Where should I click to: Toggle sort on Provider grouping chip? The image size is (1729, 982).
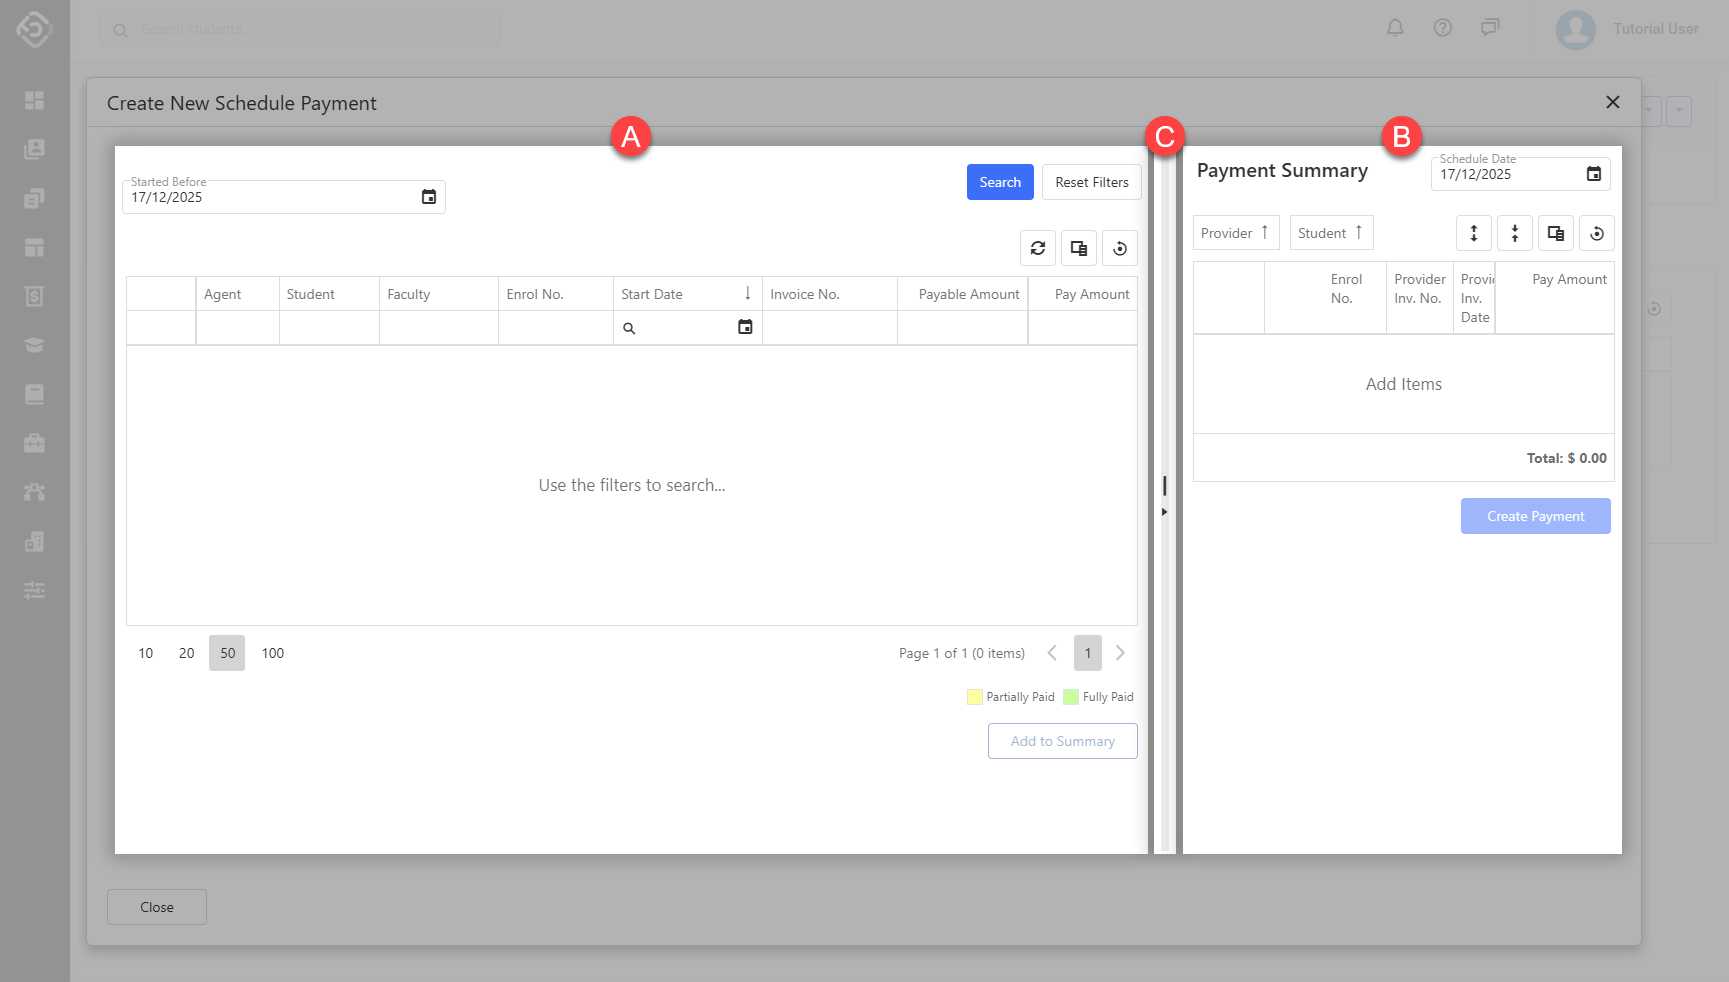pyautogui.click(x=1235, y=233)
